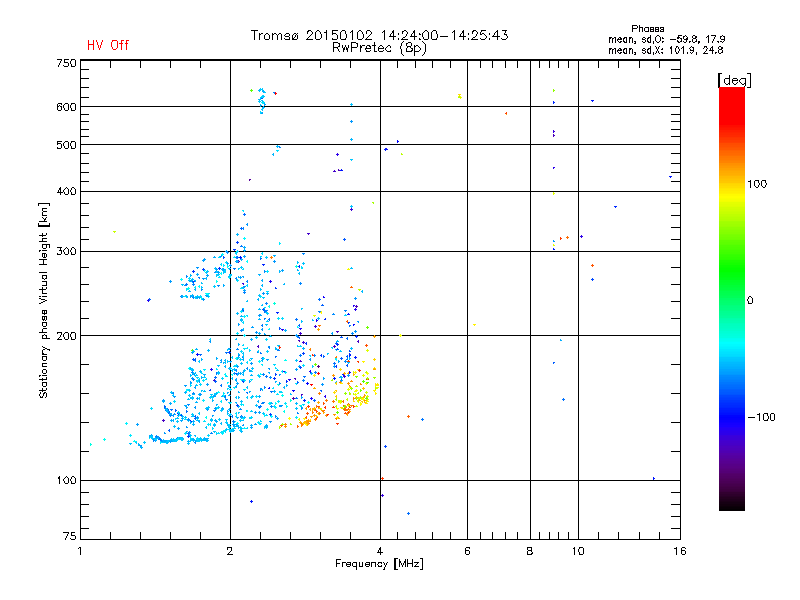Click the 'mean, sd,X: 101.9, 24.8' line
Screen dimensions: 800x600
click(665, 50)
